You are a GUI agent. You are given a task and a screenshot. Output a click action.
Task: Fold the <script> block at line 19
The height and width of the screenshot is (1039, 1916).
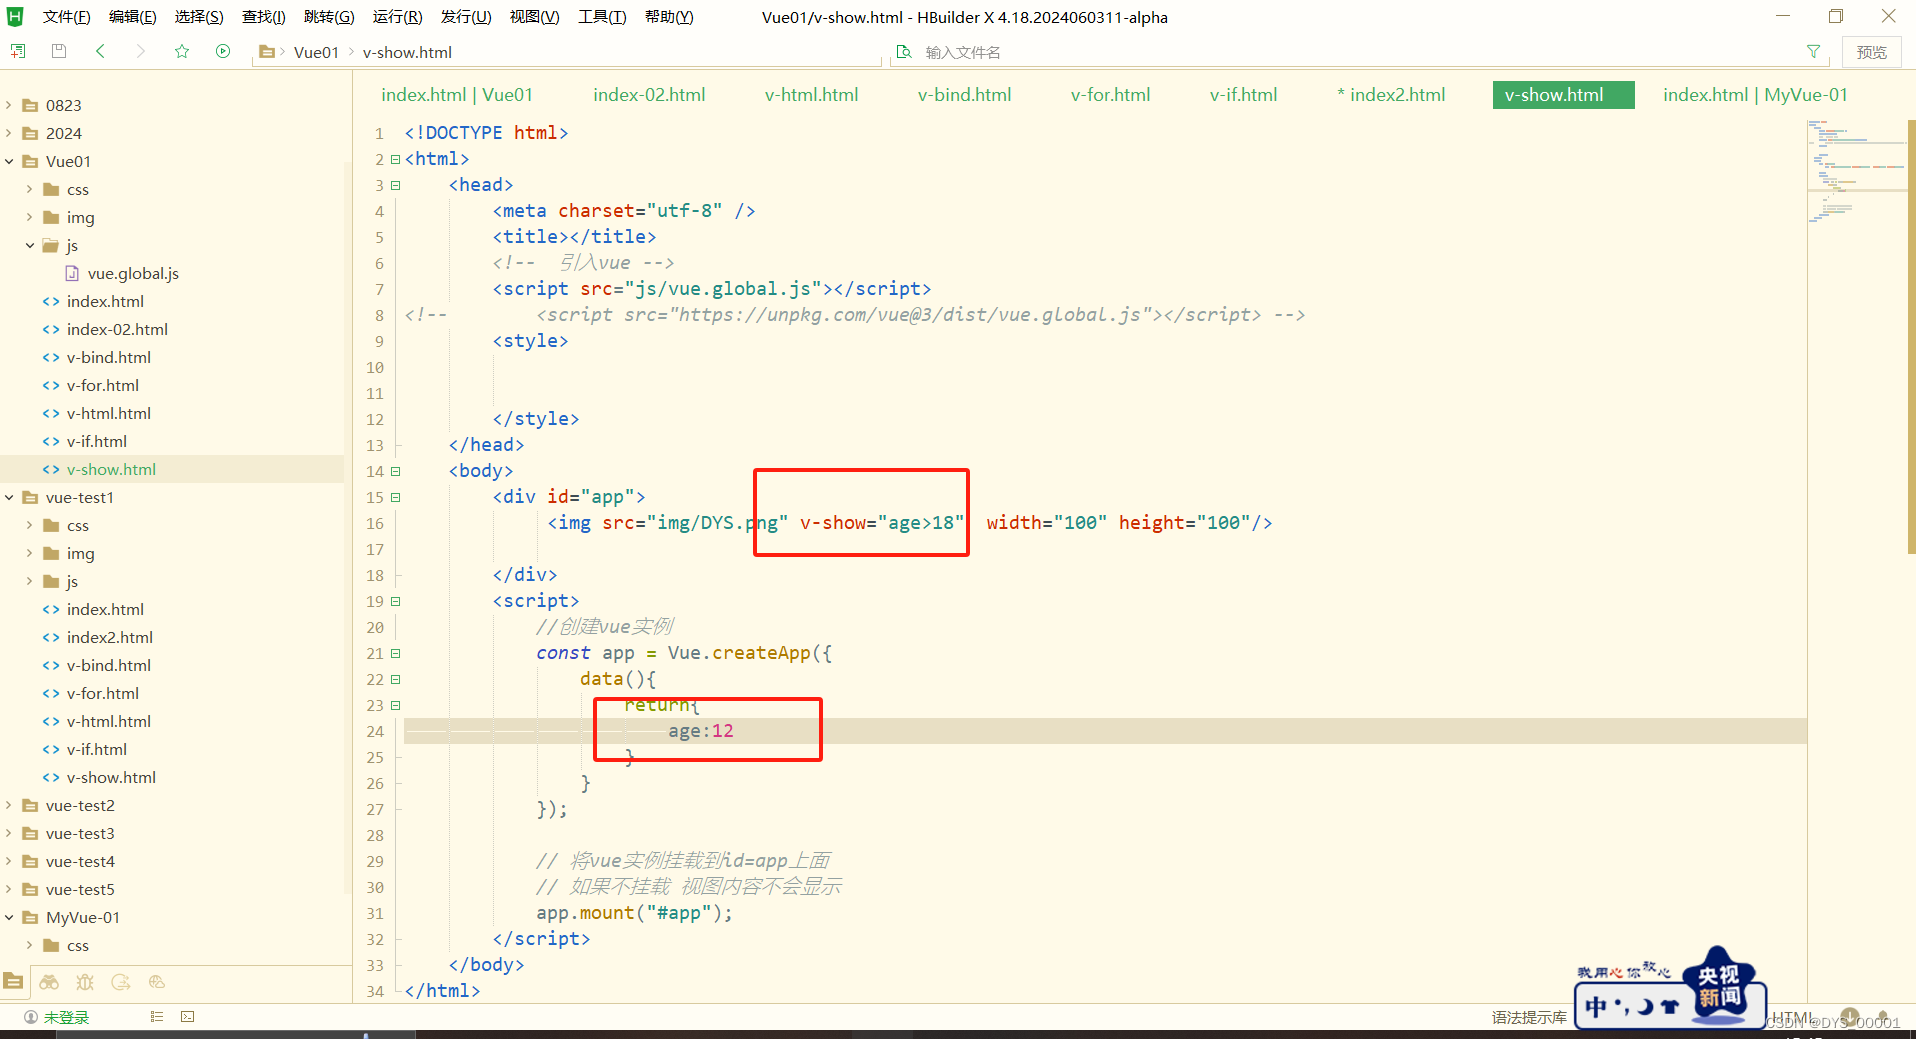coord(395,601)
